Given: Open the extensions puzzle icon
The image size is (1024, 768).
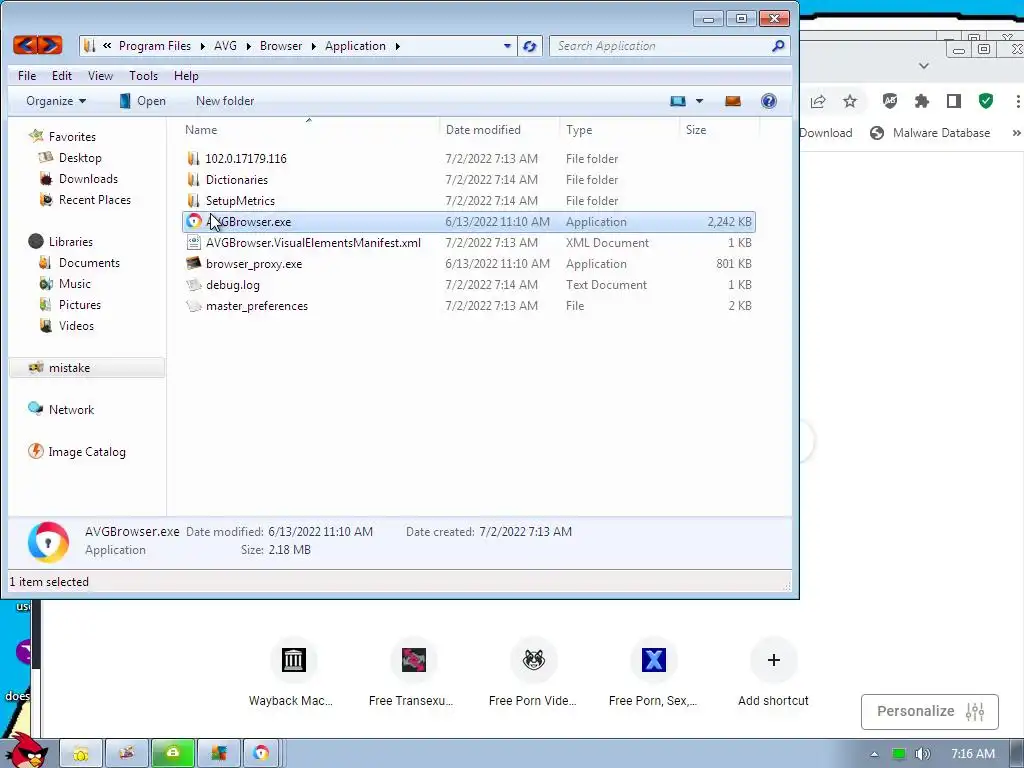Looking at the screenshot, I should pos(921,101).
